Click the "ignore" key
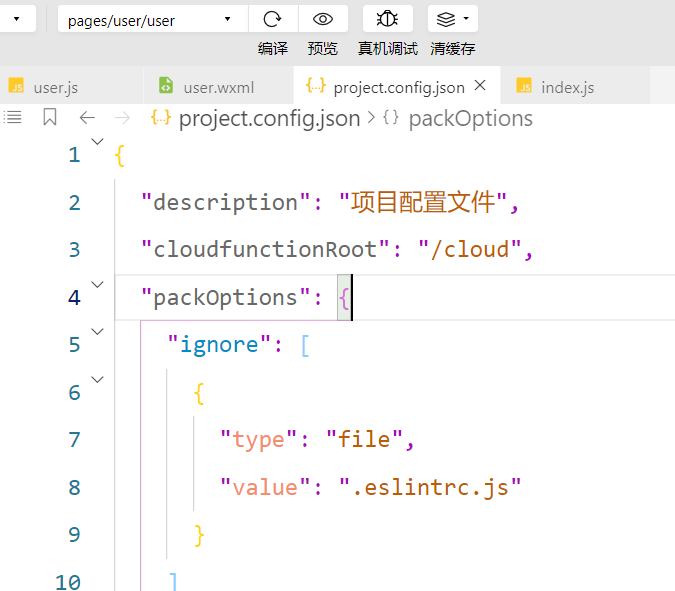This screenshot has height=591, width=675. [219, 345]
